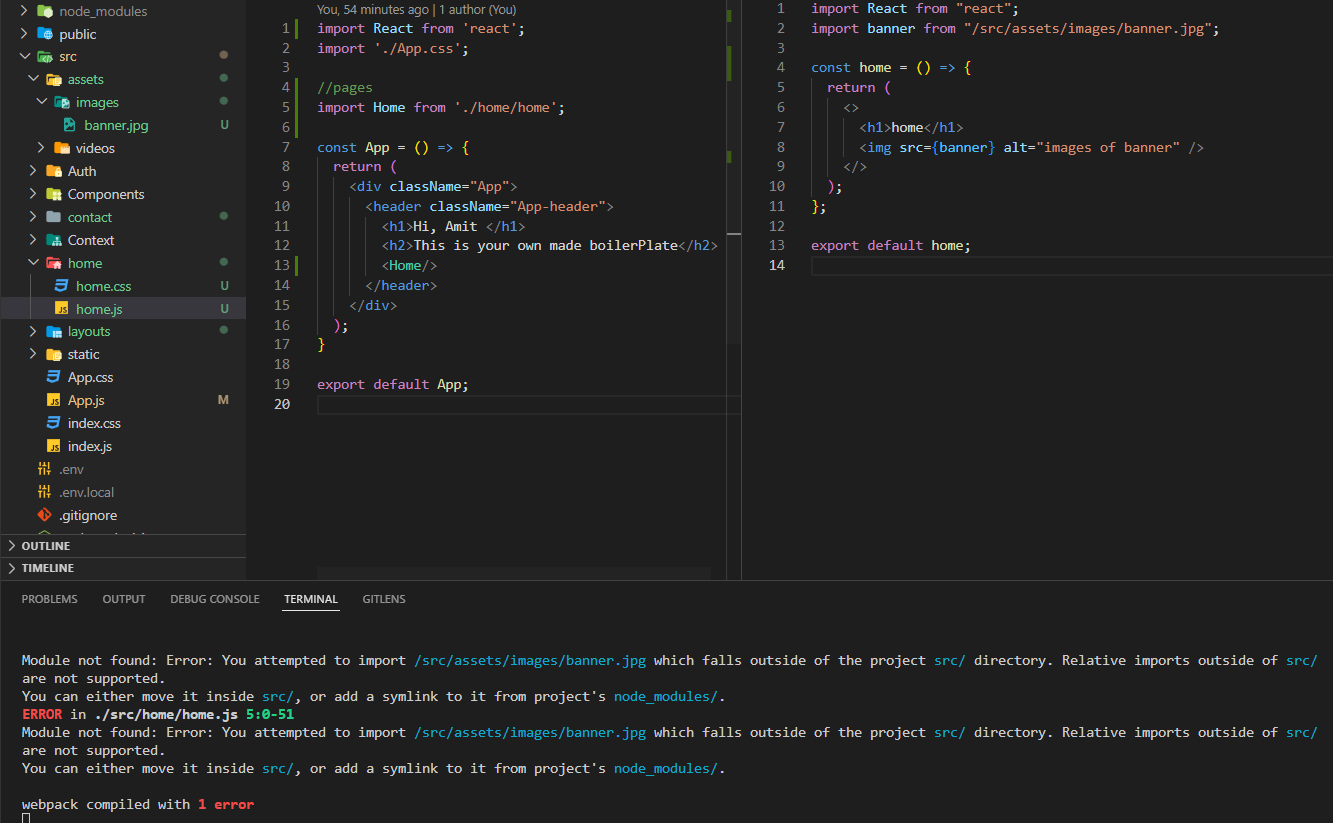Click the .env.local file icon

(44, 493)
